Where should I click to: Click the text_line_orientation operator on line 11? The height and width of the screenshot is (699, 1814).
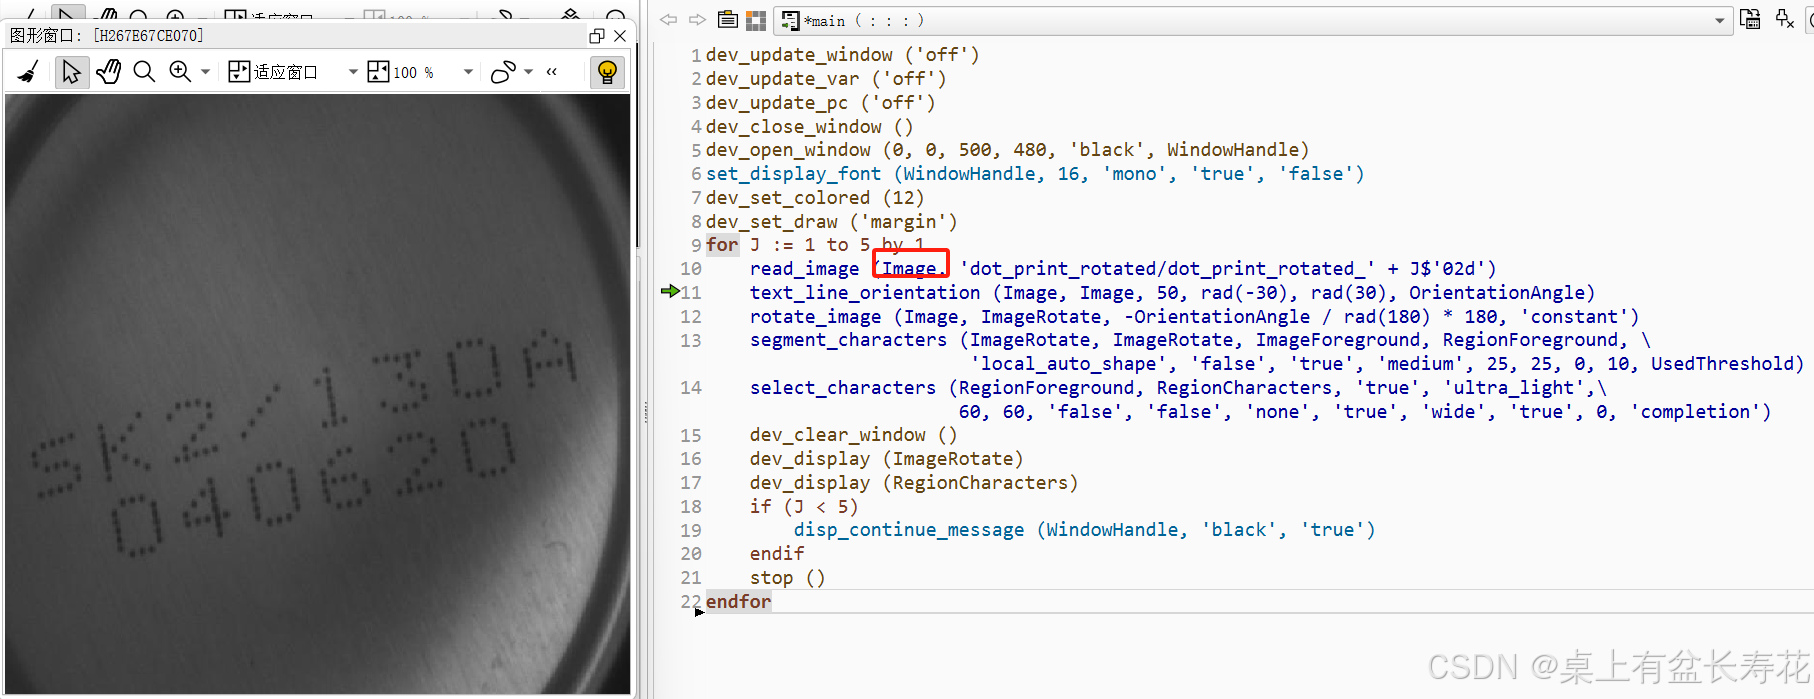coord(865,293)
